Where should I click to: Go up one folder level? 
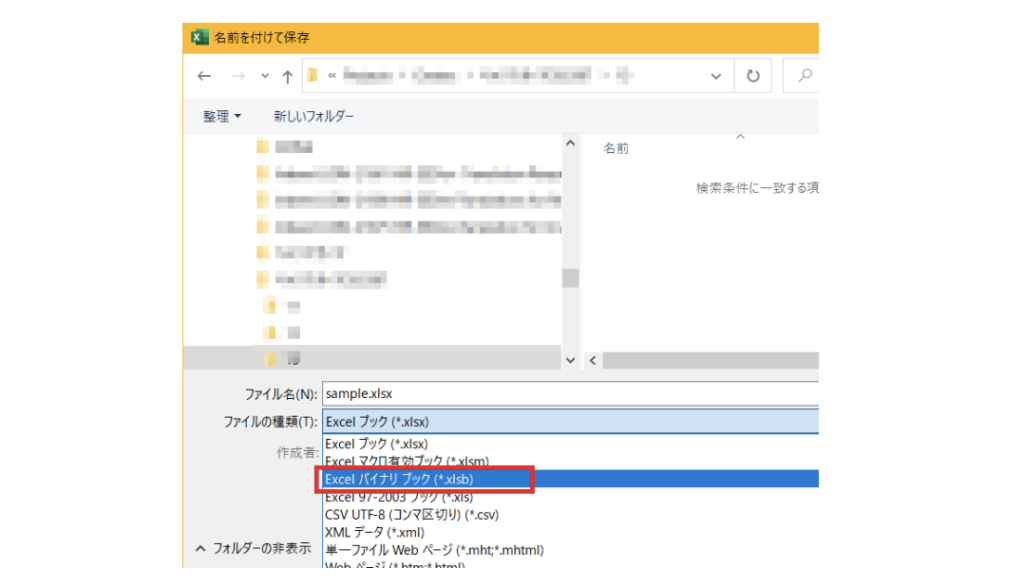pos(287,76)
